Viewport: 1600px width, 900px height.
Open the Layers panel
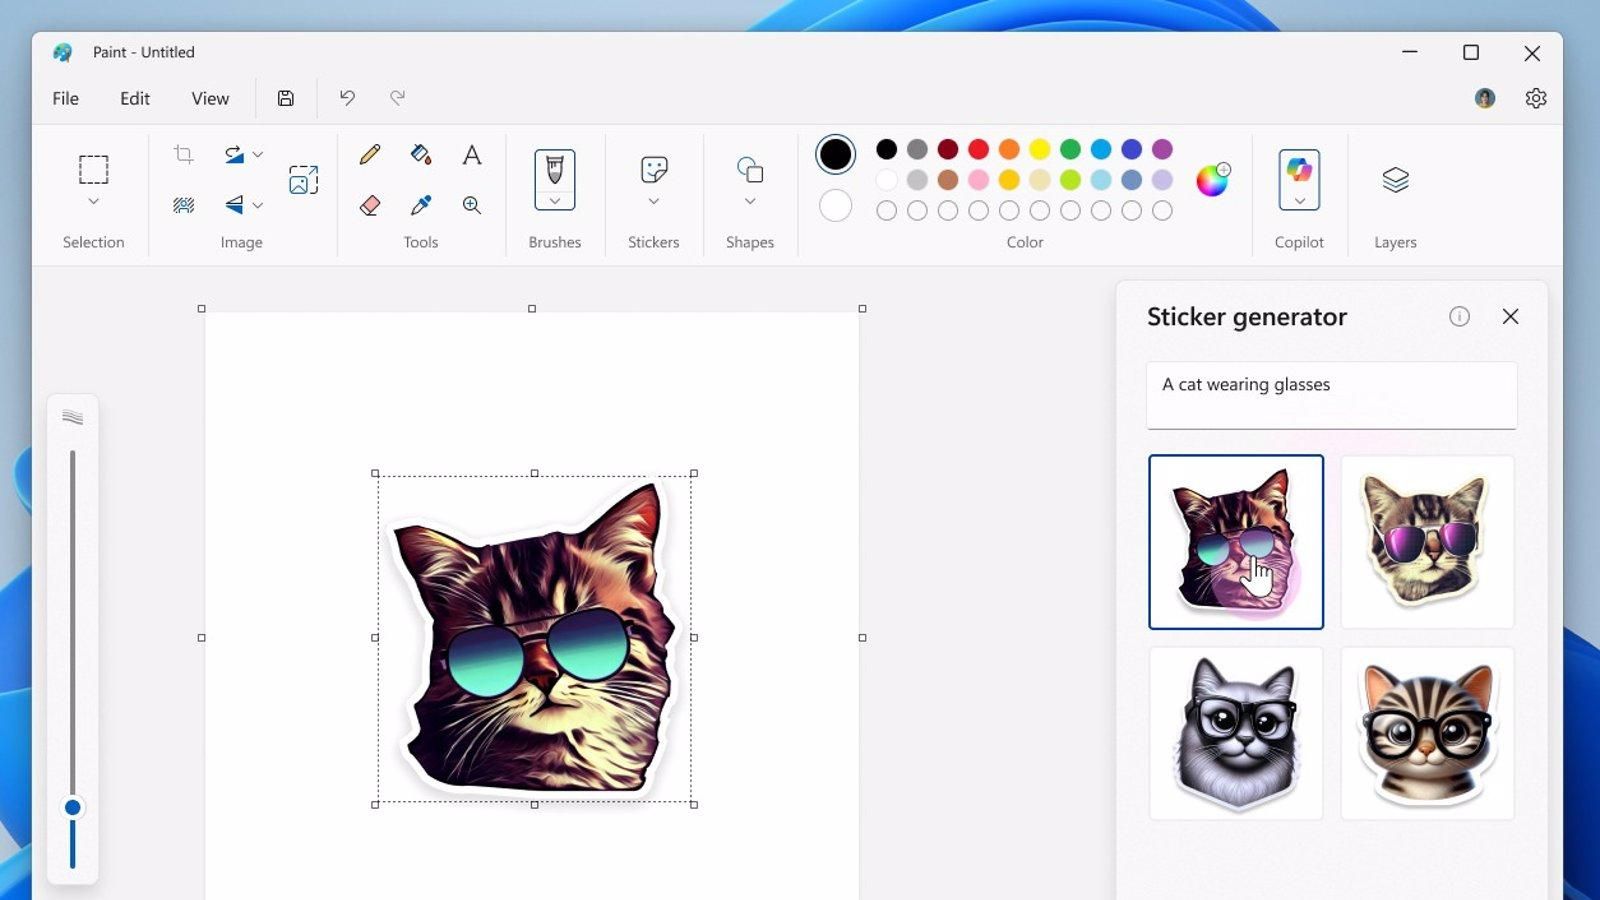coord(1394,180)
